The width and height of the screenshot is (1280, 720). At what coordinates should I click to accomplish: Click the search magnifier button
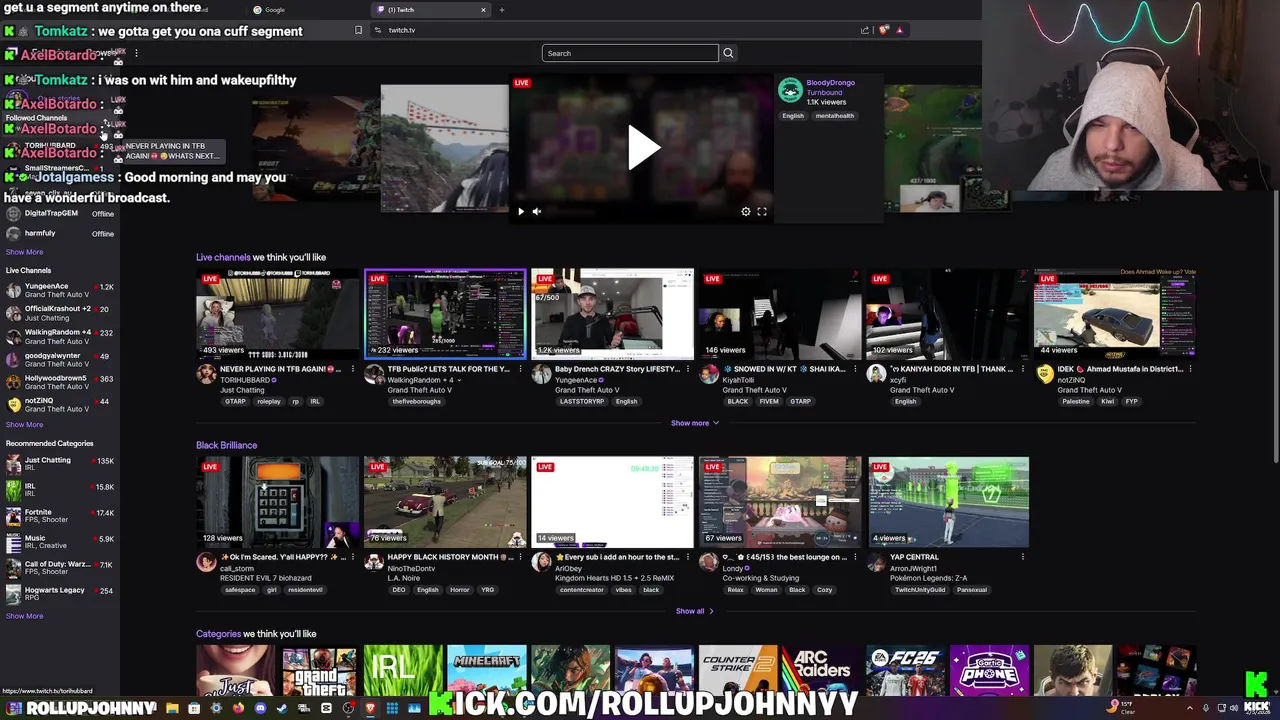pyautogui.click(x=728, y=53)
